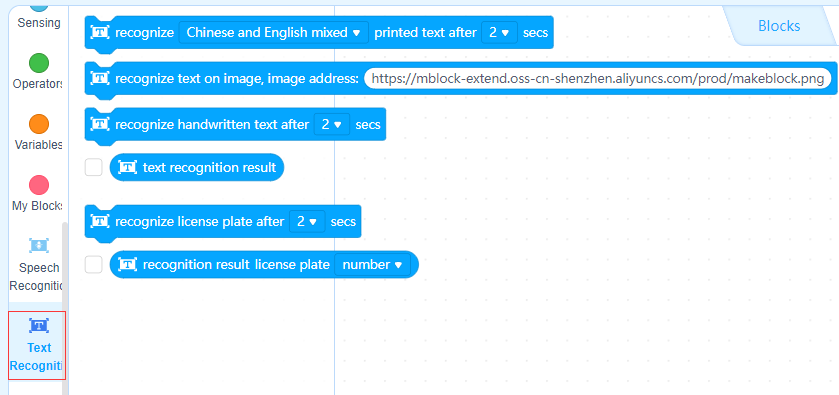Open handwritten text seconds dropdown
Screen dimensions: 839x395
pyautogui.click(x=332, y=125)
